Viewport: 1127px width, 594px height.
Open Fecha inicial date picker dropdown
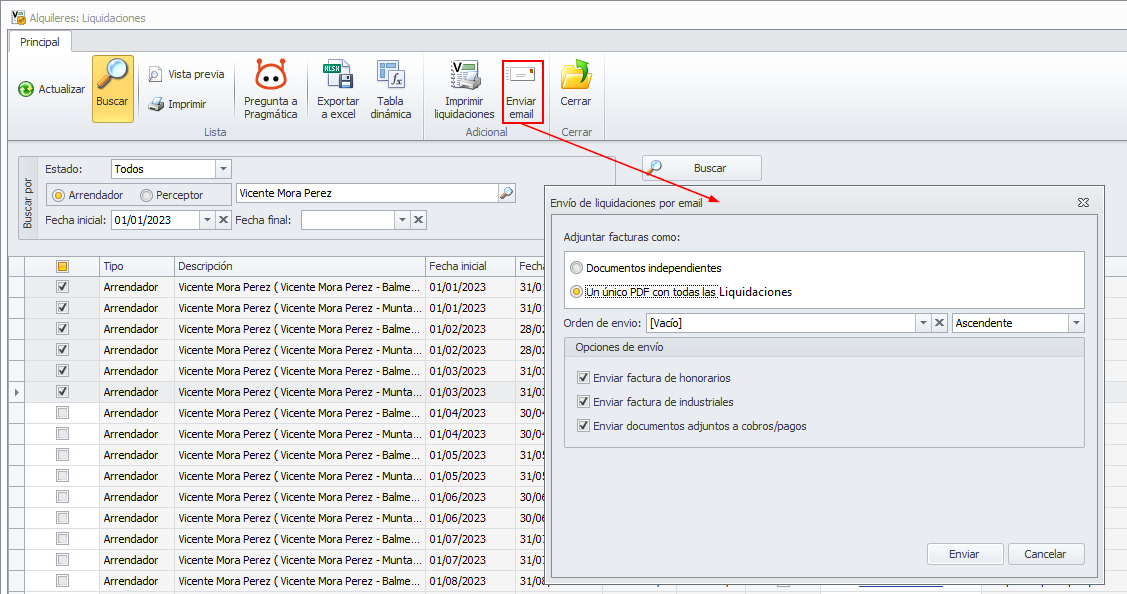click(207, 220)
